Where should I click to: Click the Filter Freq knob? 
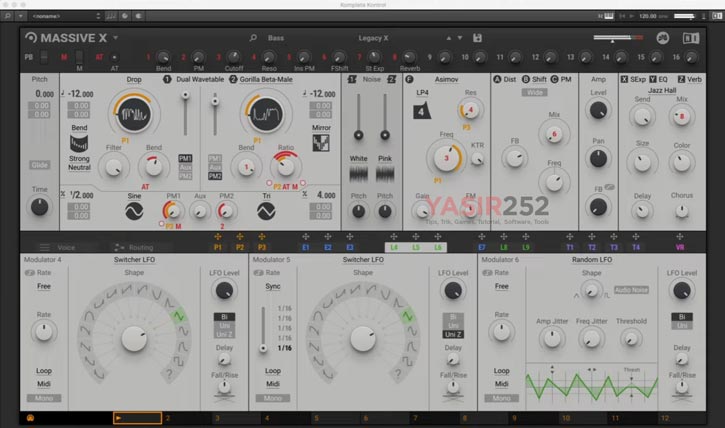446,158
